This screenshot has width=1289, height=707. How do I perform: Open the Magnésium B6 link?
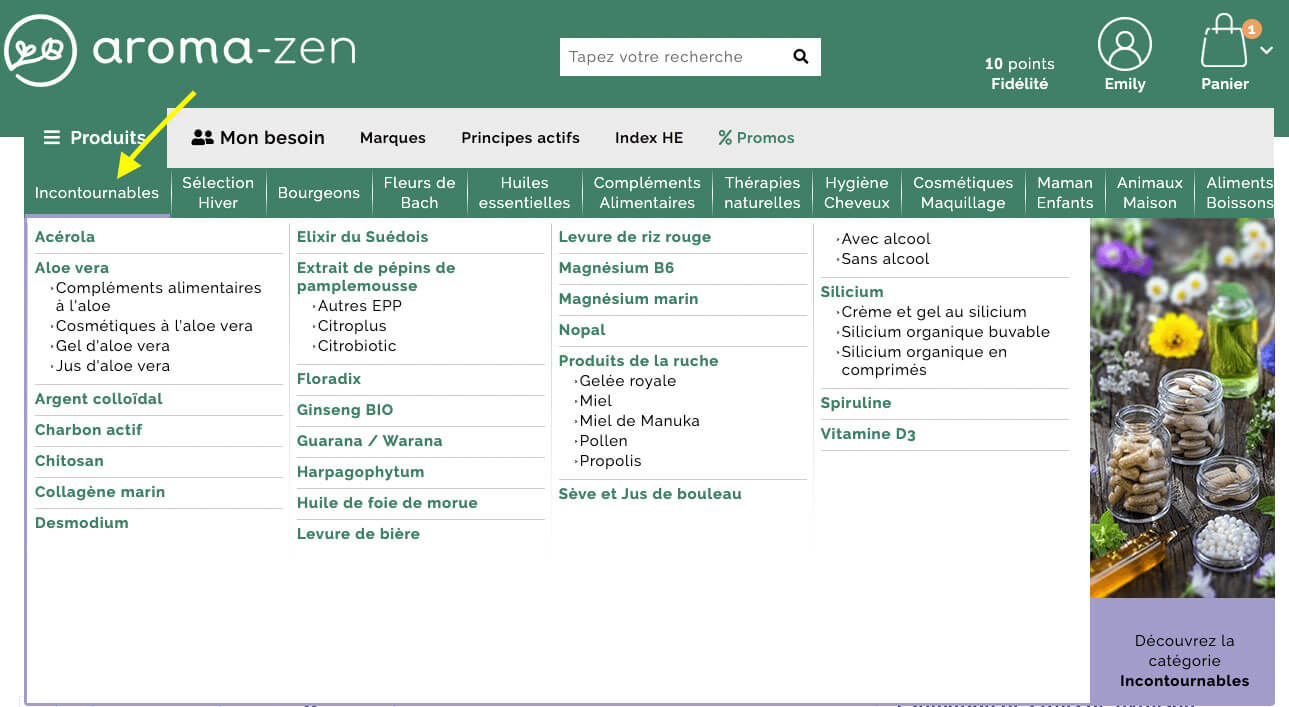click(x=617, y=268)
